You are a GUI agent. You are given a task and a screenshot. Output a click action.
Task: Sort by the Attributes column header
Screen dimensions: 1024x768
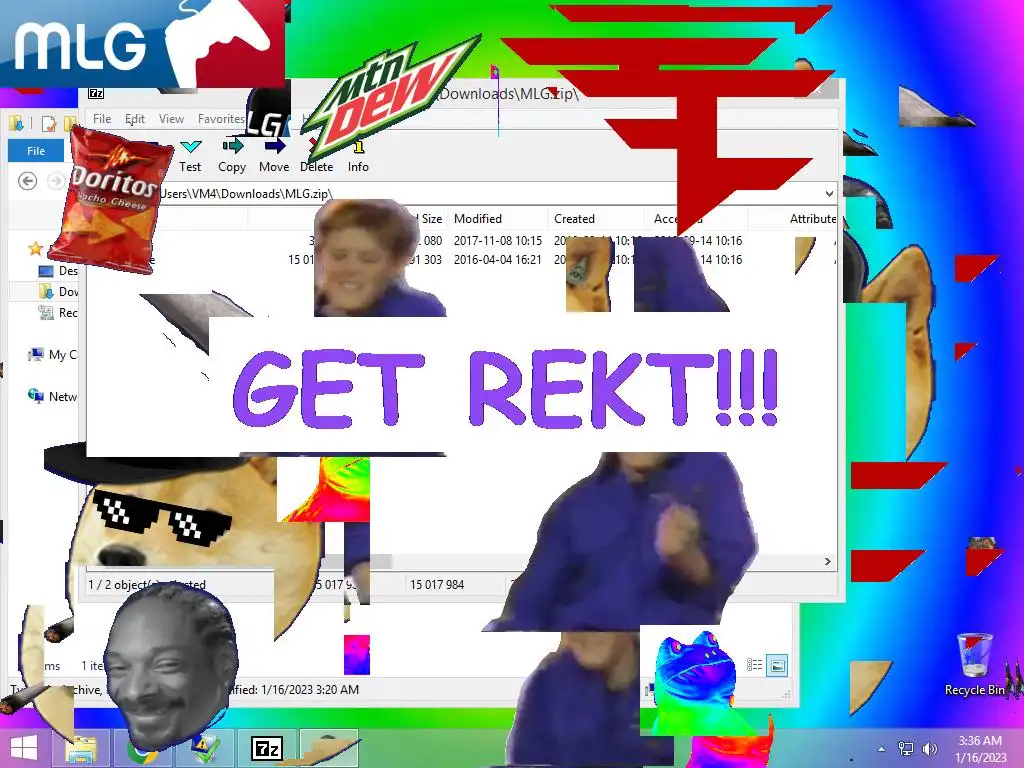pos(812,219)
